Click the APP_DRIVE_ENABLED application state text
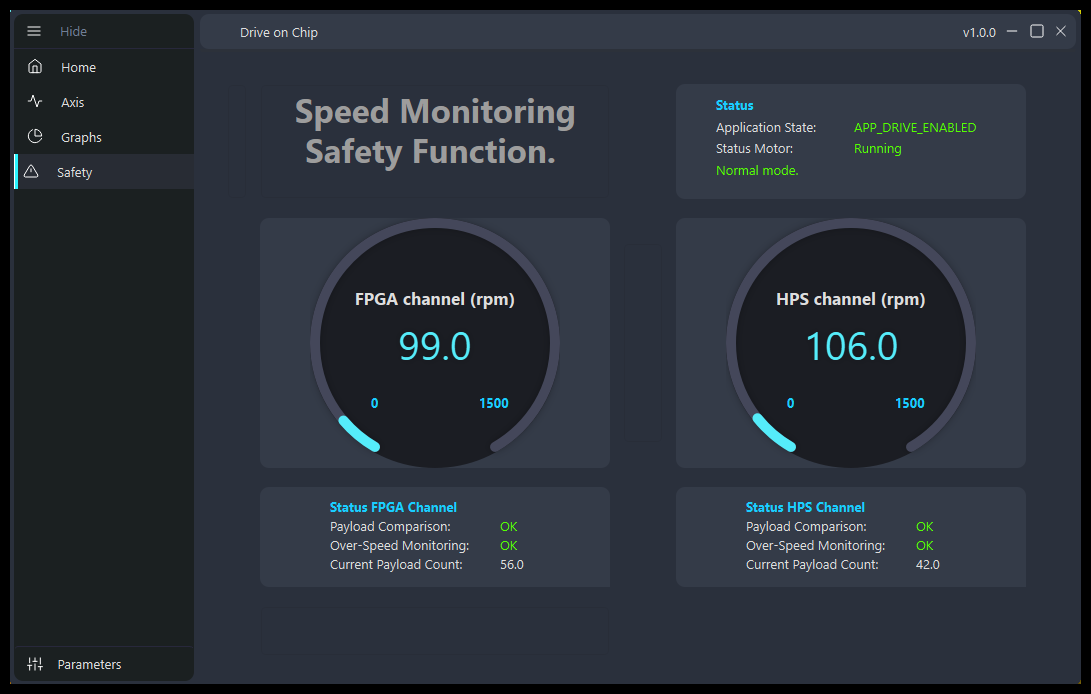 point(914,128)
